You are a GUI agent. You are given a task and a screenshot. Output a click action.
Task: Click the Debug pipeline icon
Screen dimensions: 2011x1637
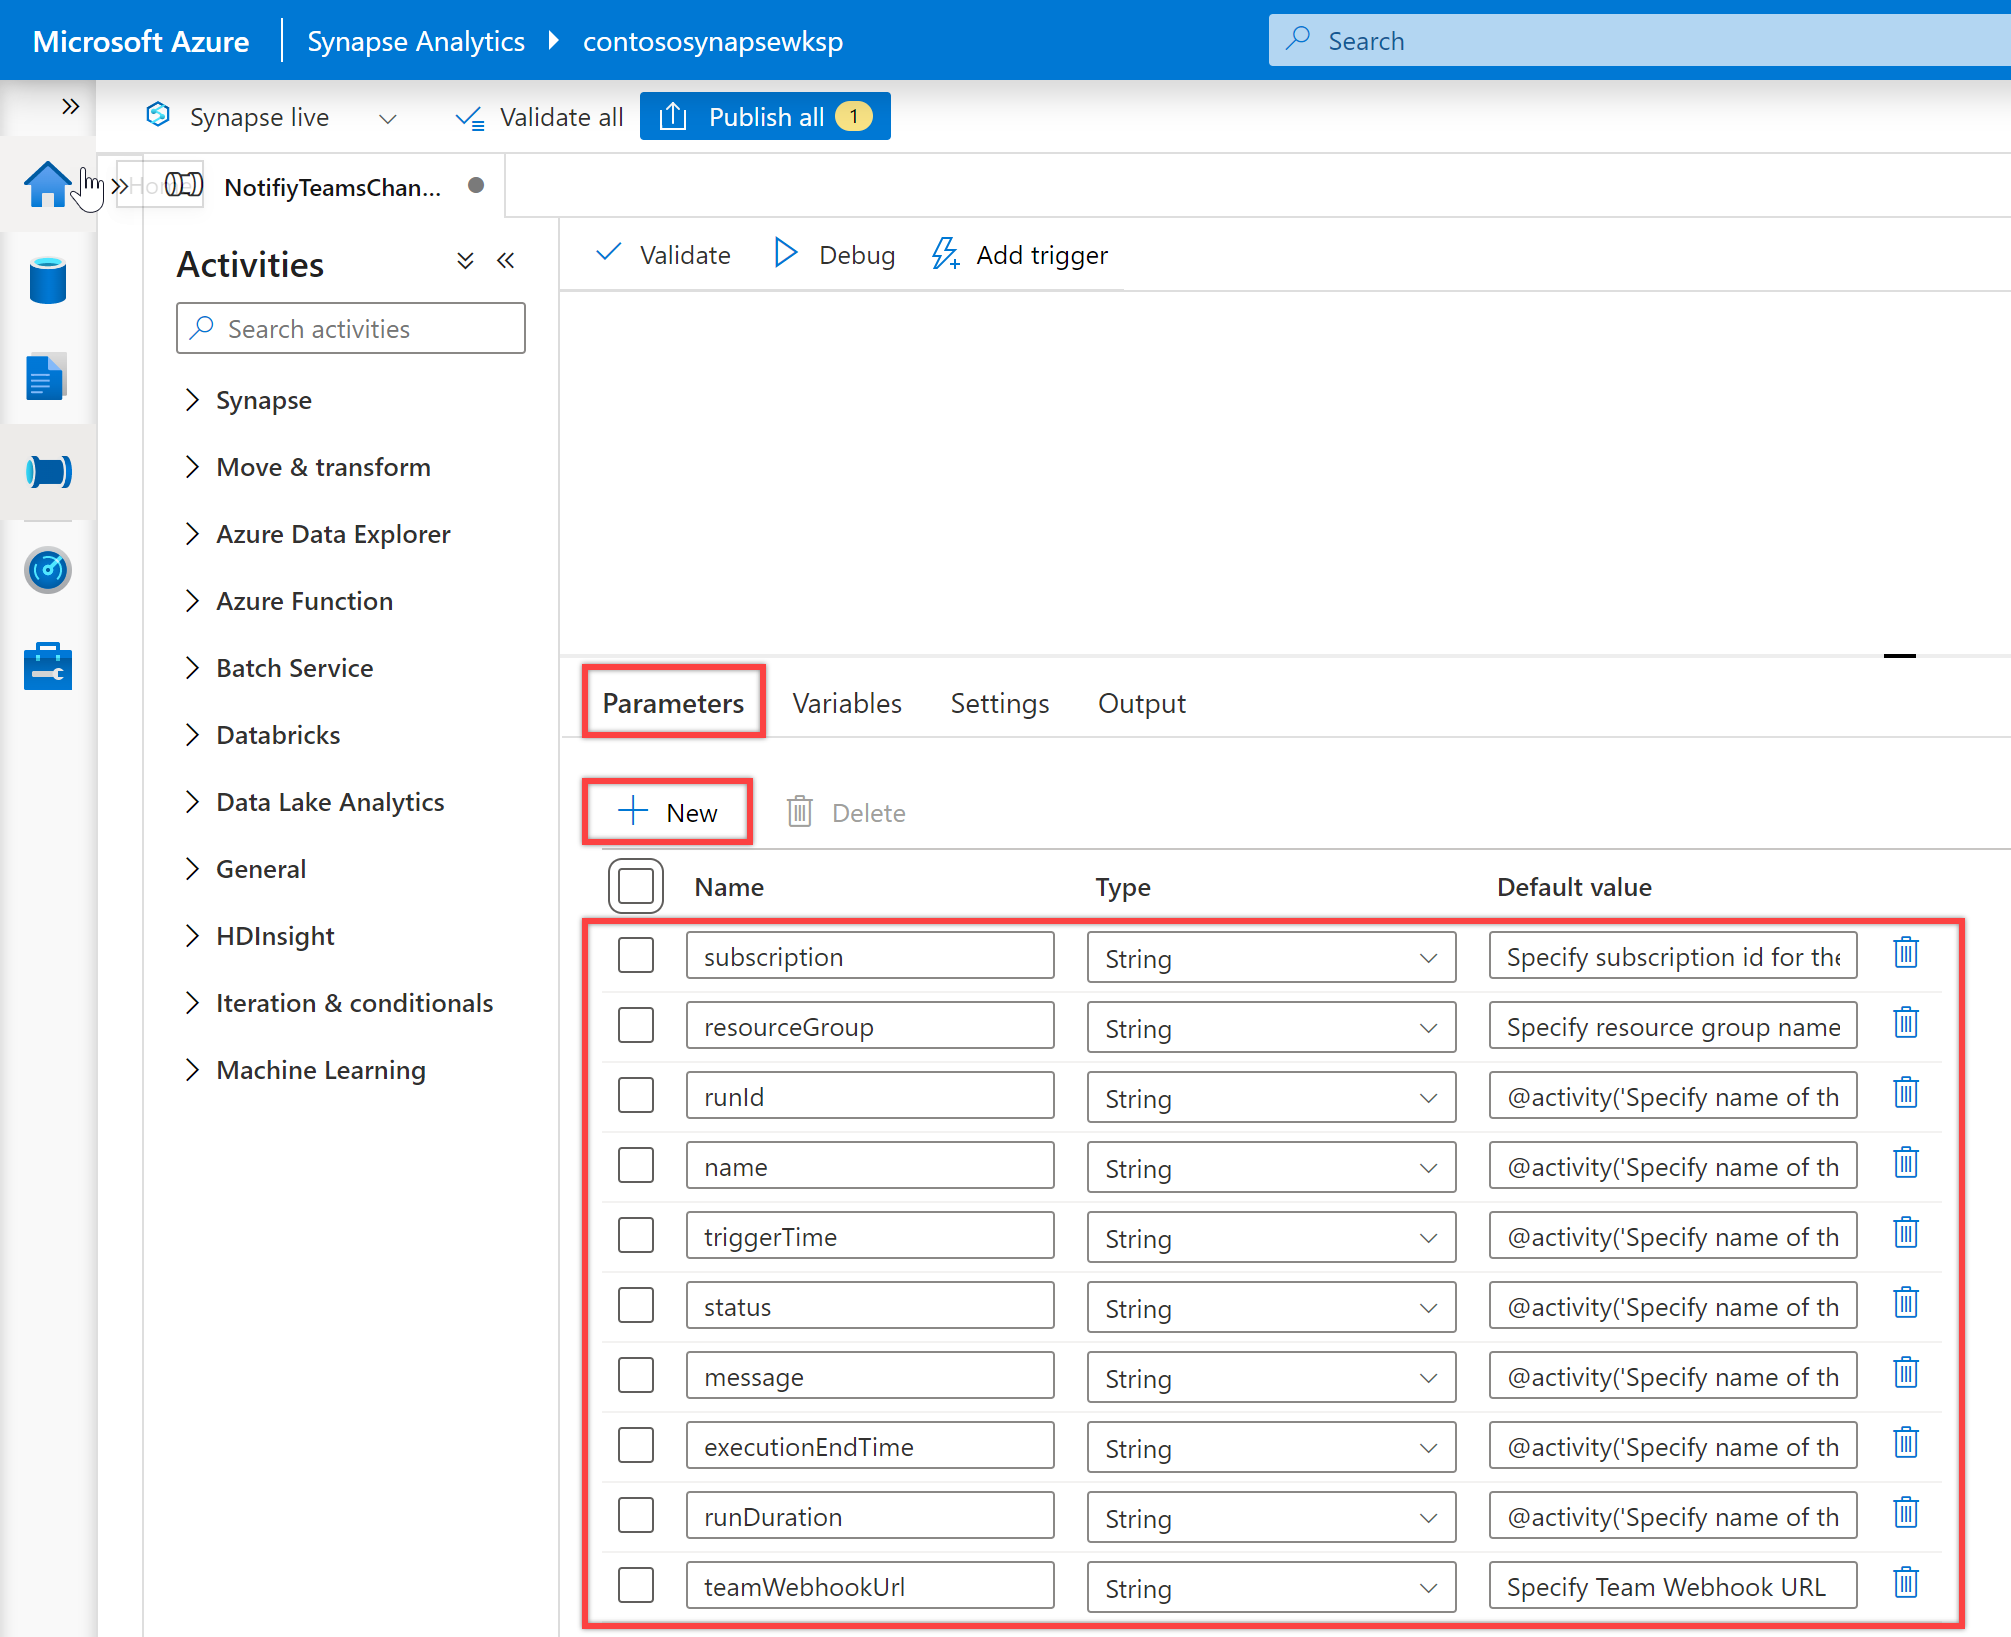pos(785,254)
